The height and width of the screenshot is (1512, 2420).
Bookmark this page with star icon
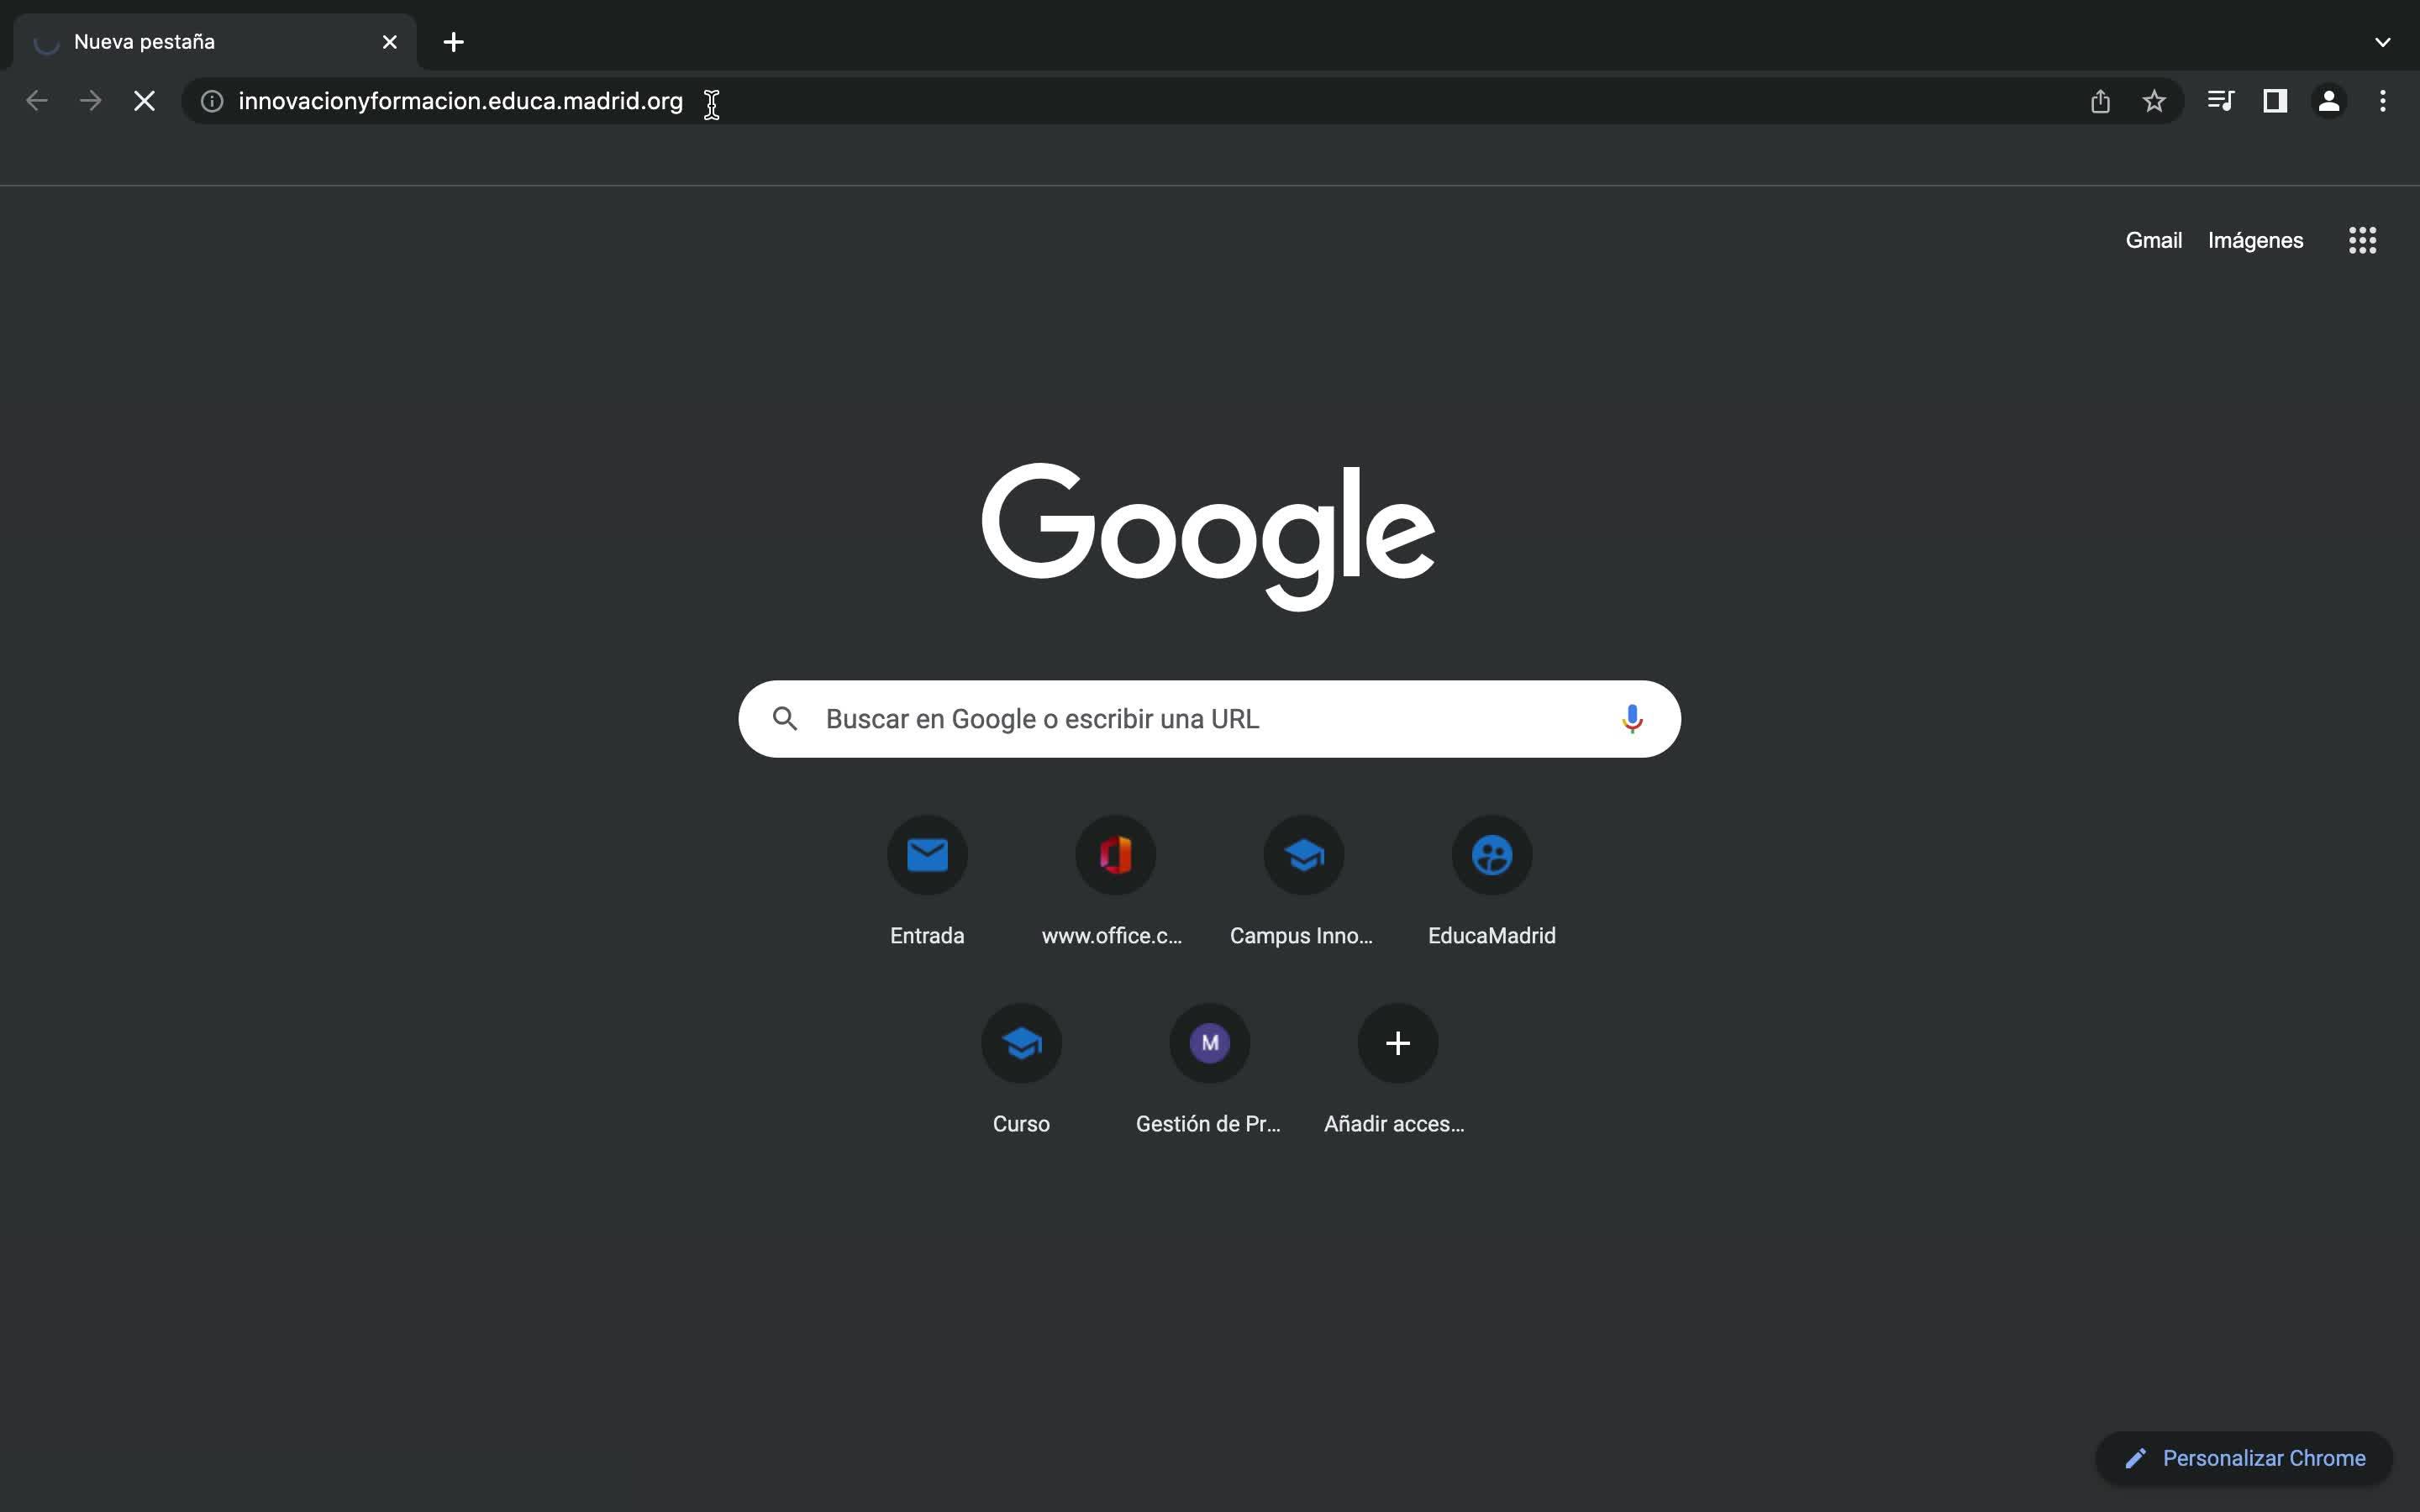[2154, 101]
